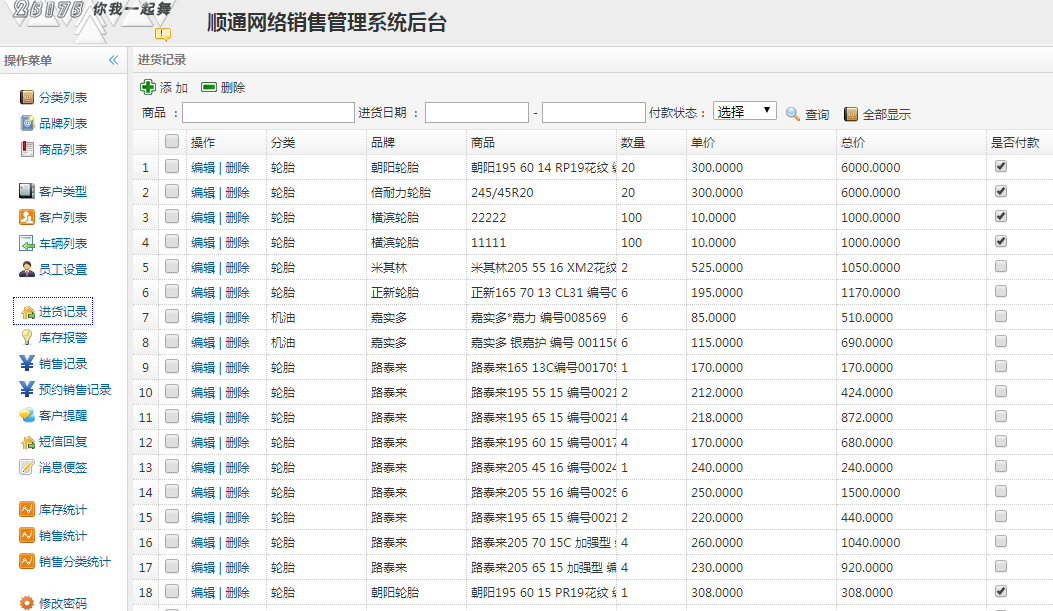Open the payment status (付款状态) dropdown
Screen dimensions: 1053x611
pos(744,112)
